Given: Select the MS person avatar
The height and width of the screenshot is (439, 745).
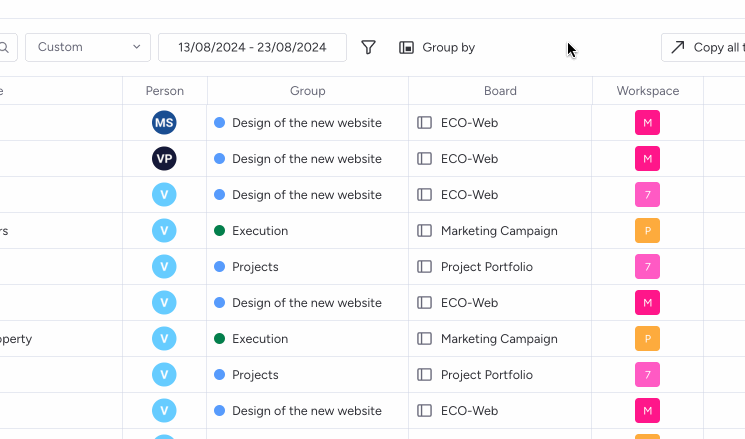Looking at the screenshot, I should [164, 123].
